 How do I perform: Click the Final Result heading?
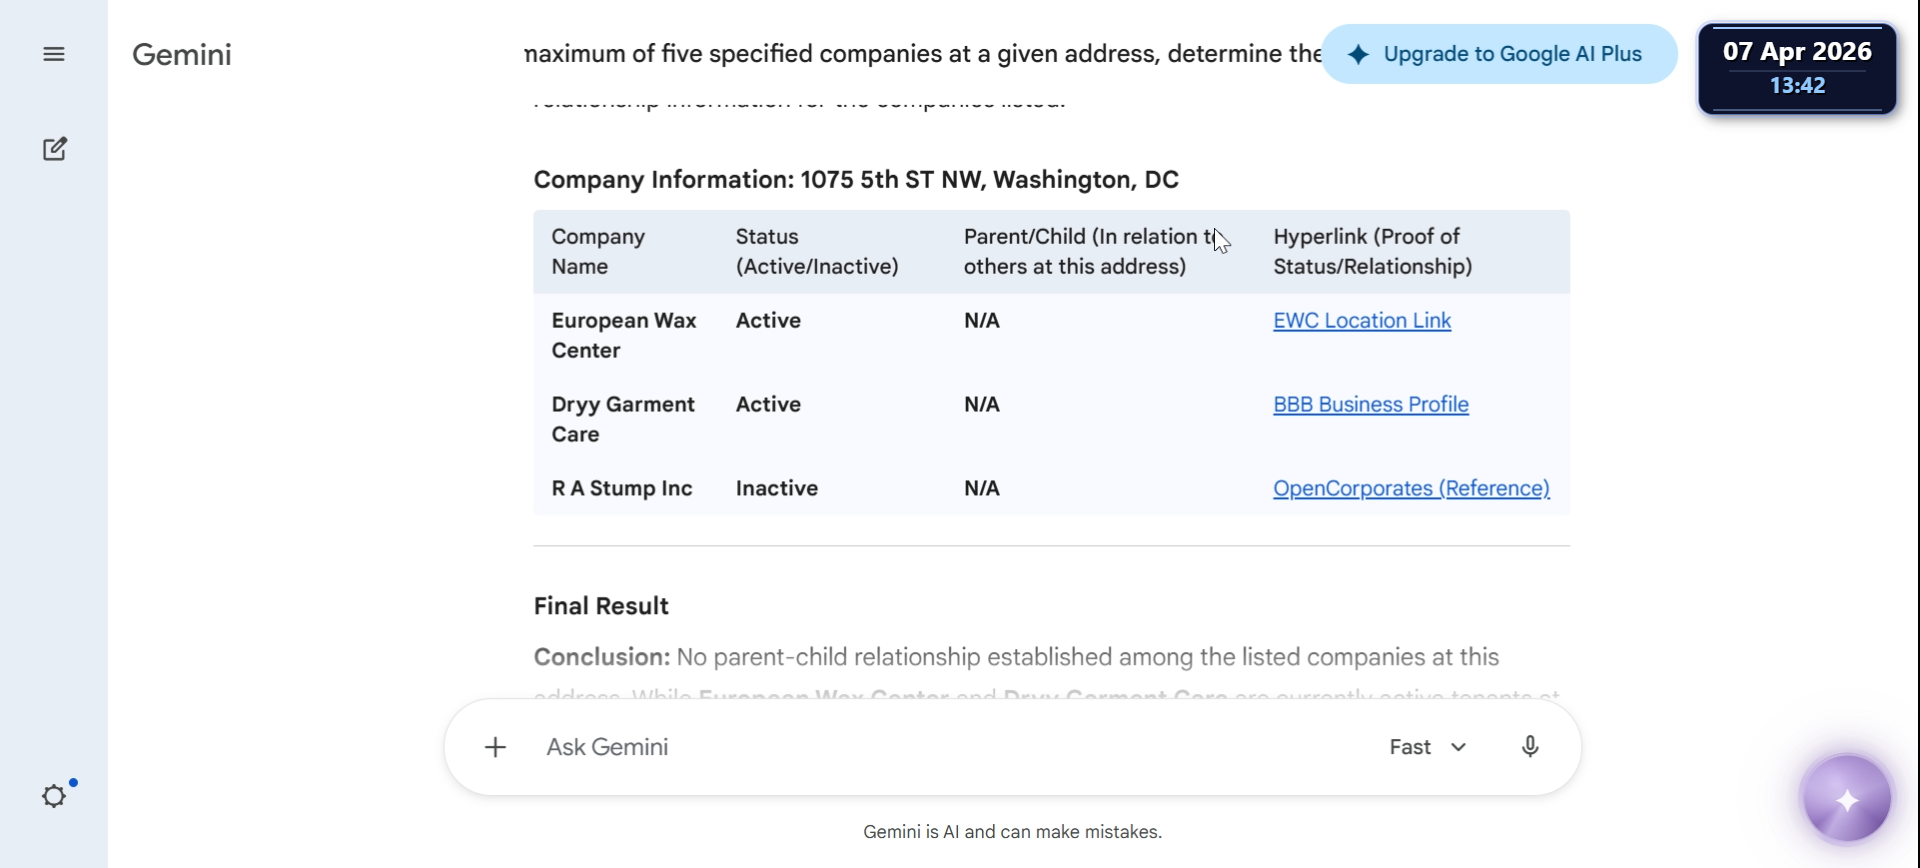(x=601, y=606)
